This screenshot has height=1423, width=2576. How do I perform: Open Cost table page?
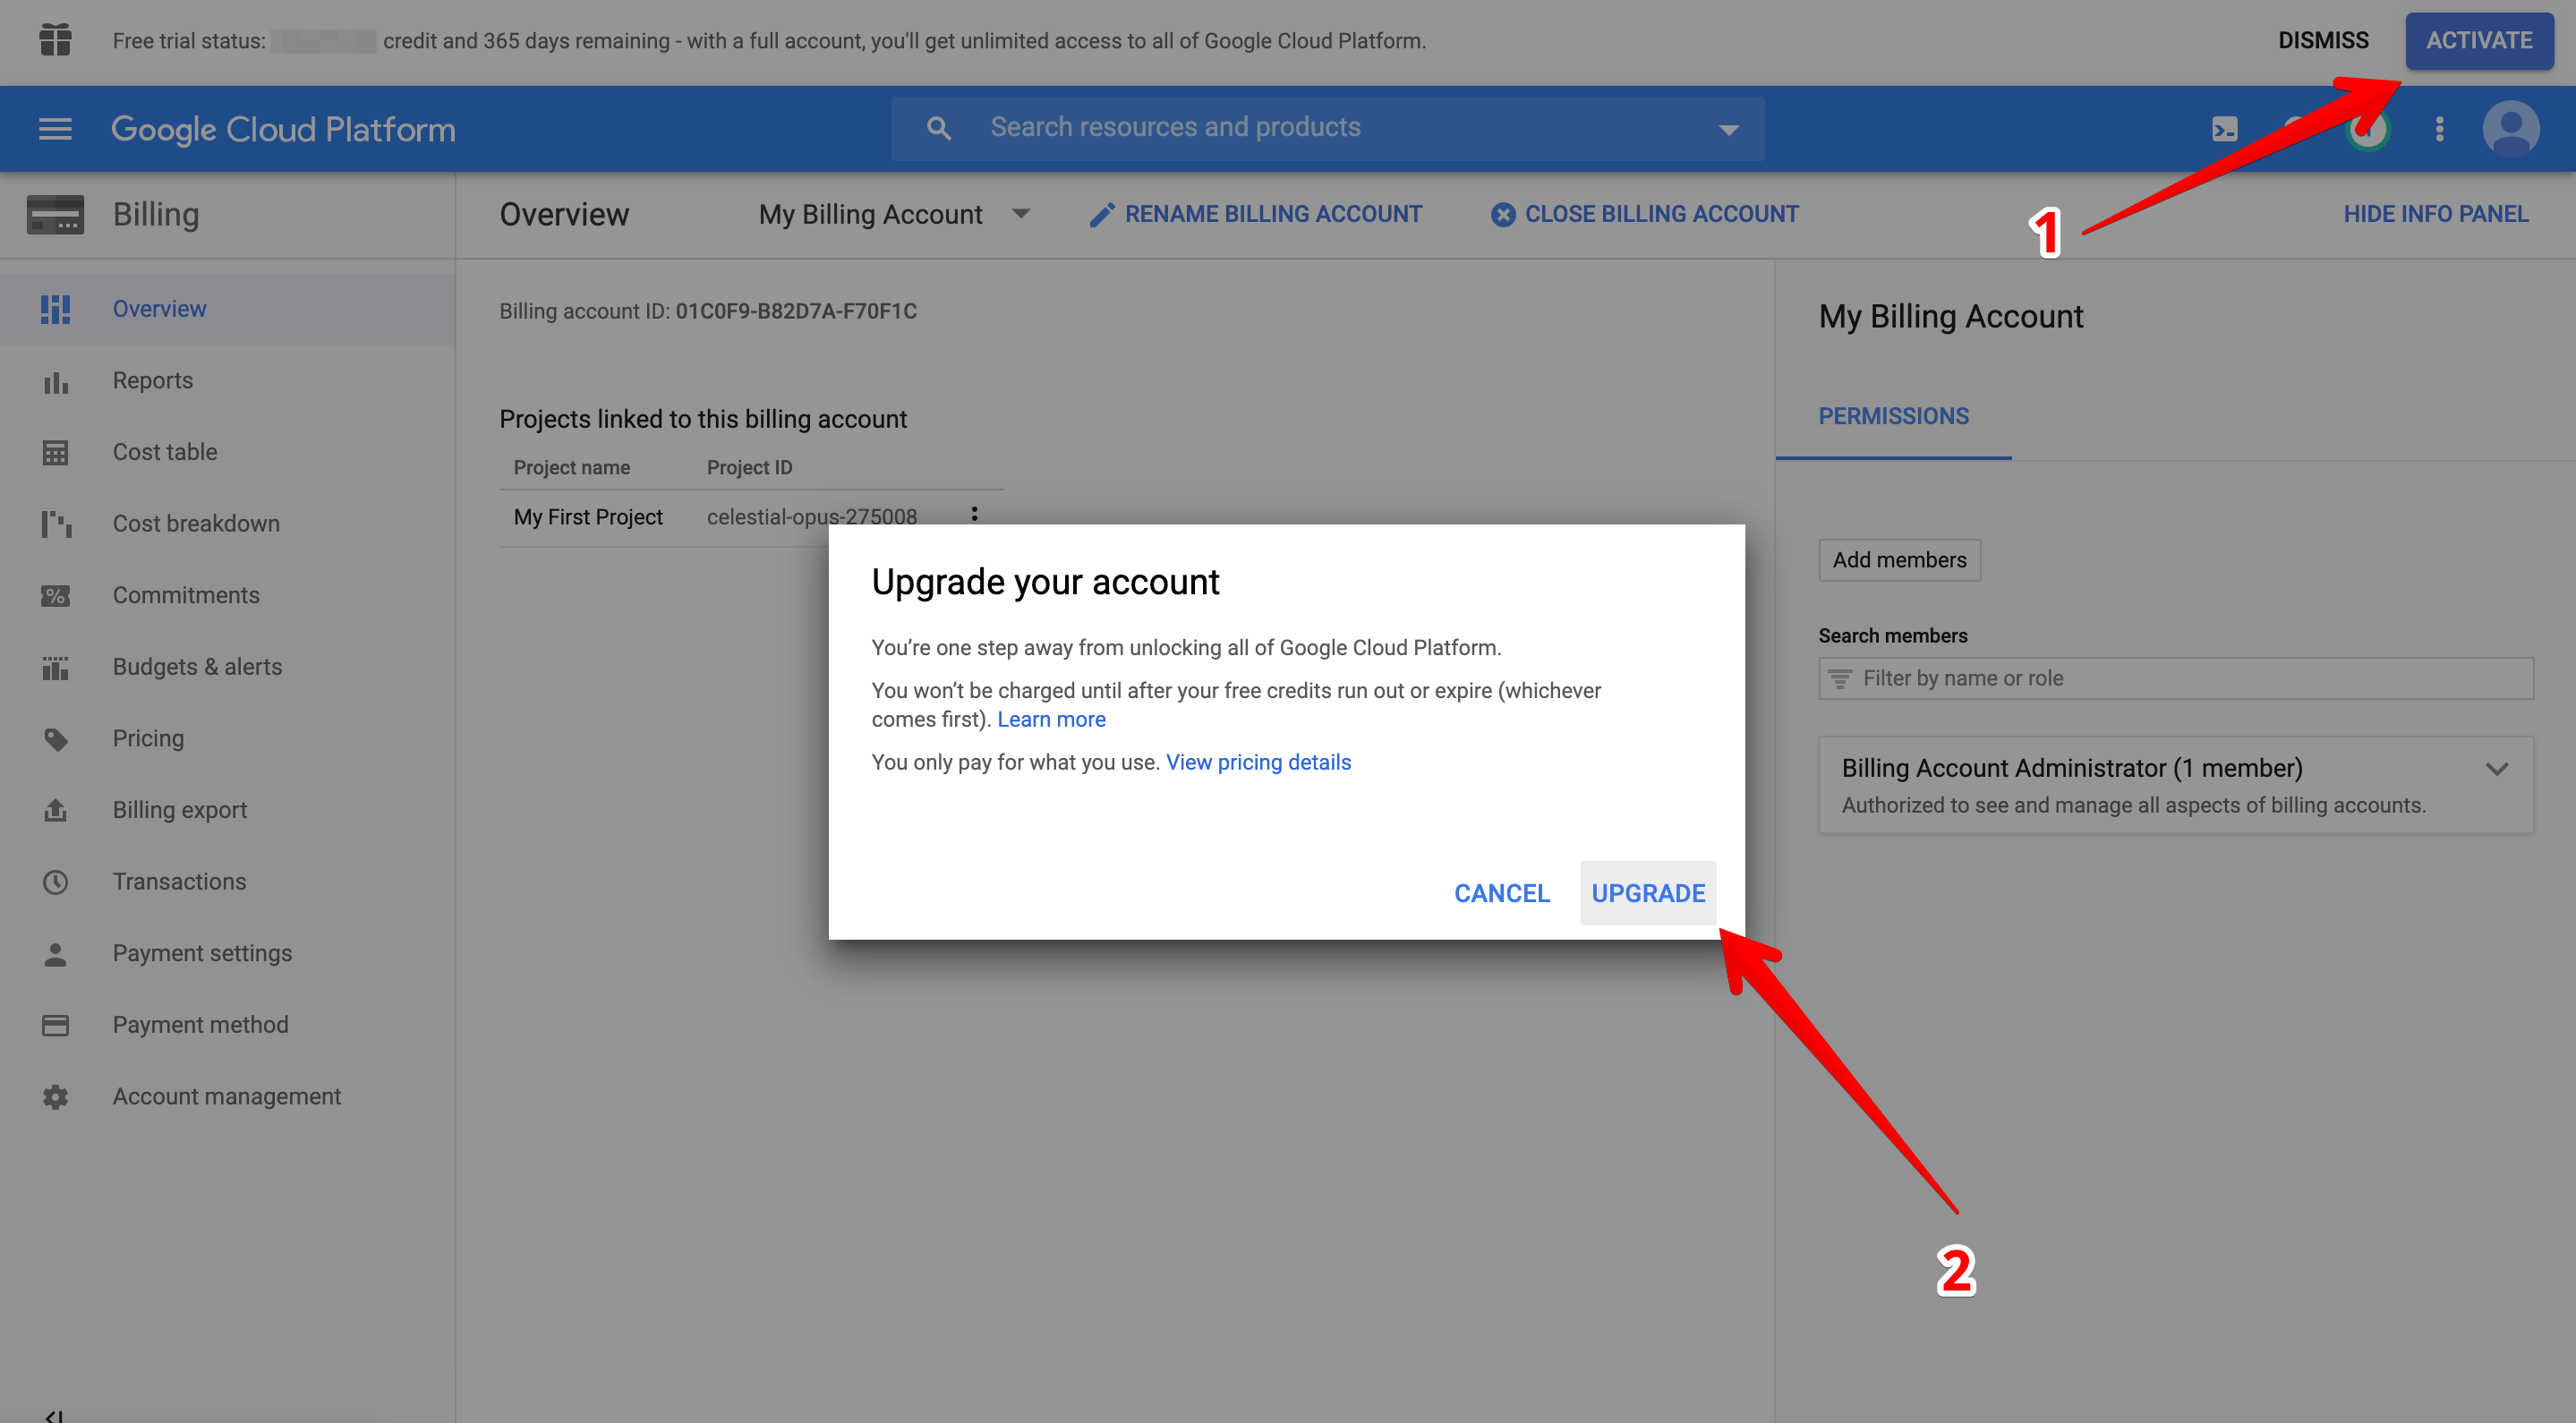[227, 452]
